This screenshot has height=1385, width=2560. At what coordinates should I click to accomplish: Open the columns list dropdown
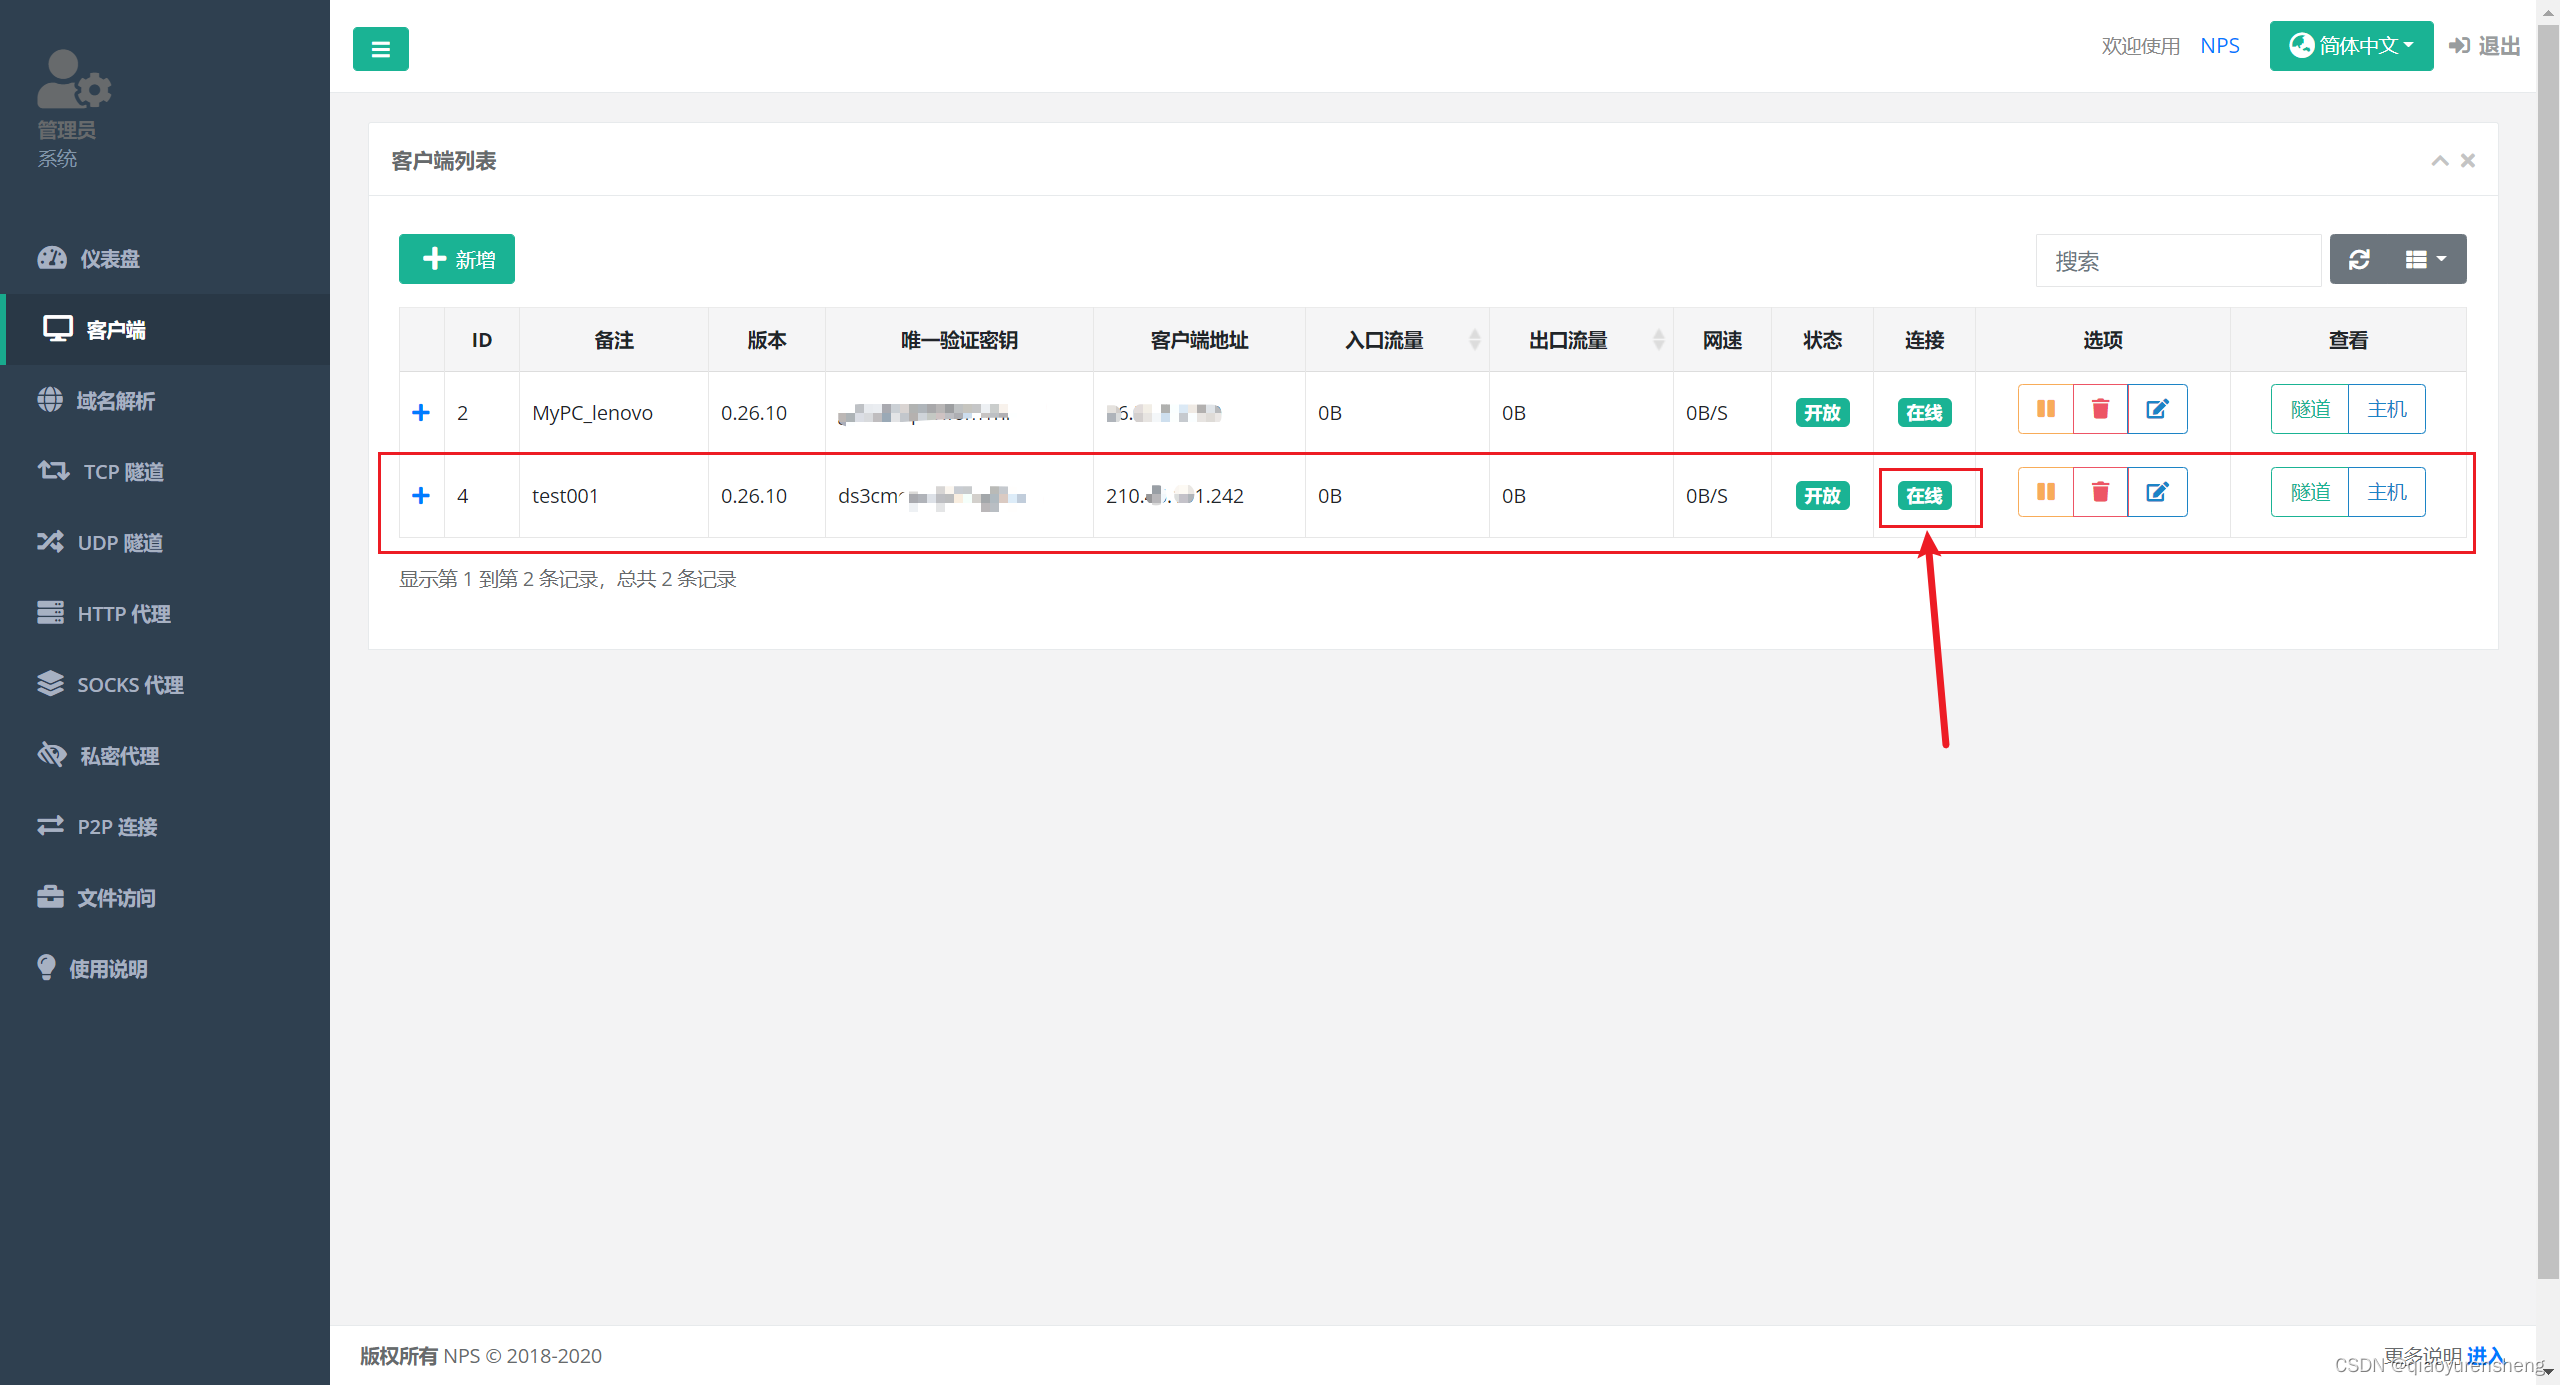point(2425,260)
